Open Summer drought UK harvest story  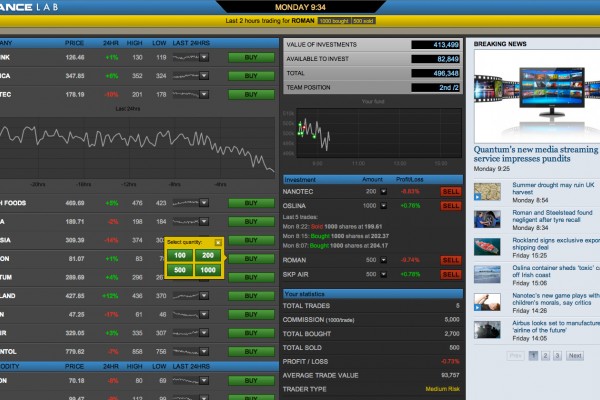coord(553,188)
